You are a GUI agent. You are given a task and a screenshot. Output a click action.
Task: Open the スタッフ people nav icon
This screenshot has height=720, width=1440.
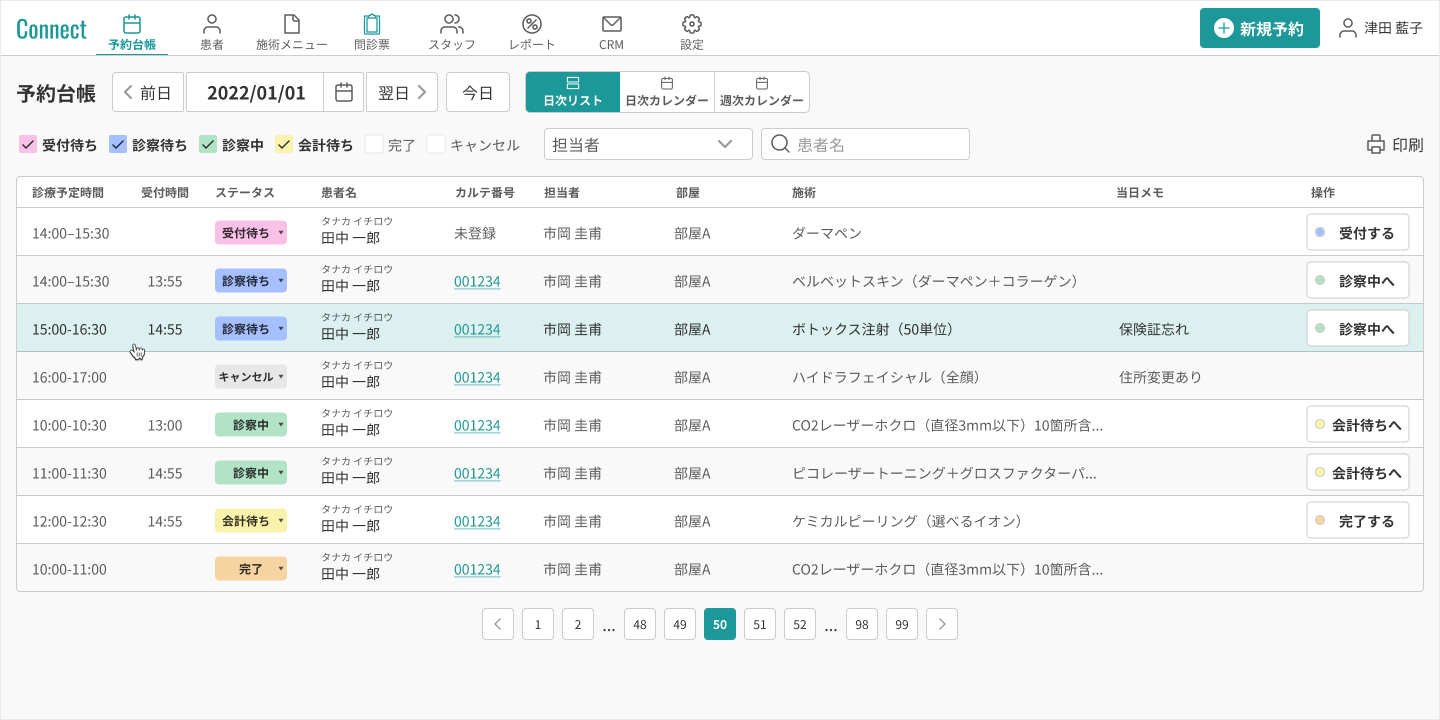(452, 24)
